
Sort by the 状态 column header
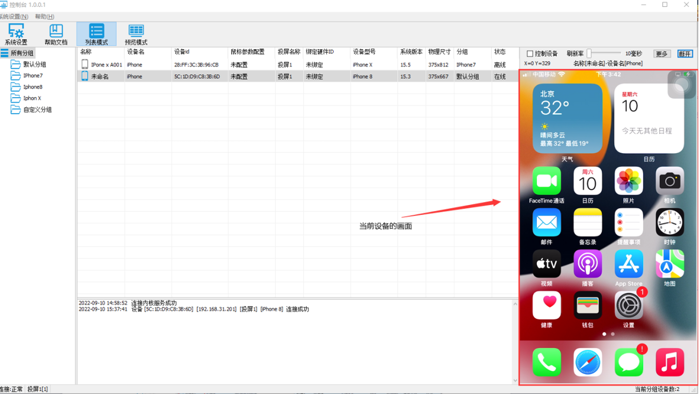(499, 52)
